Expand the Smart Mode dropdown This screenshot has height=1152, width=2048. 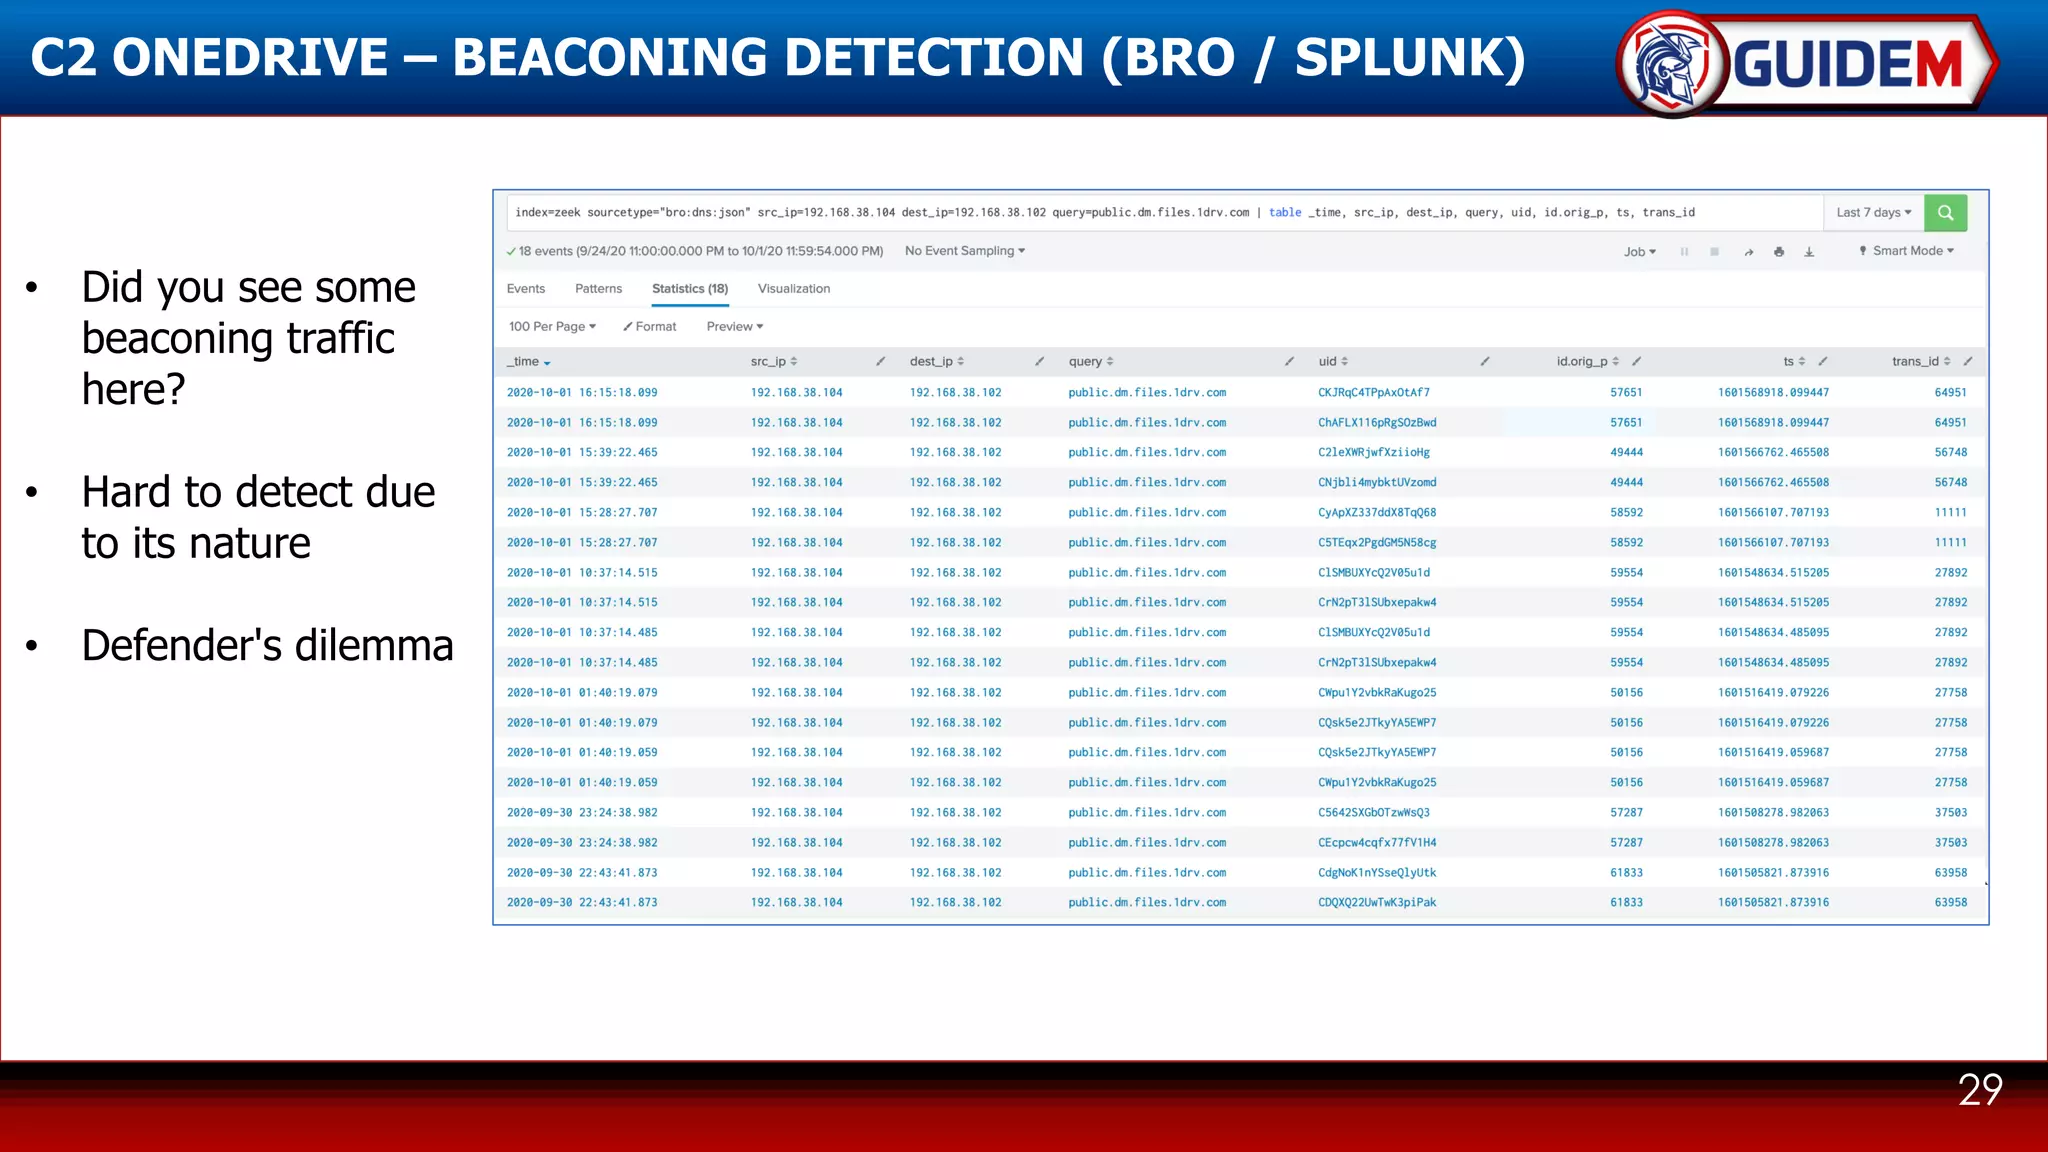click(1907, 251)
